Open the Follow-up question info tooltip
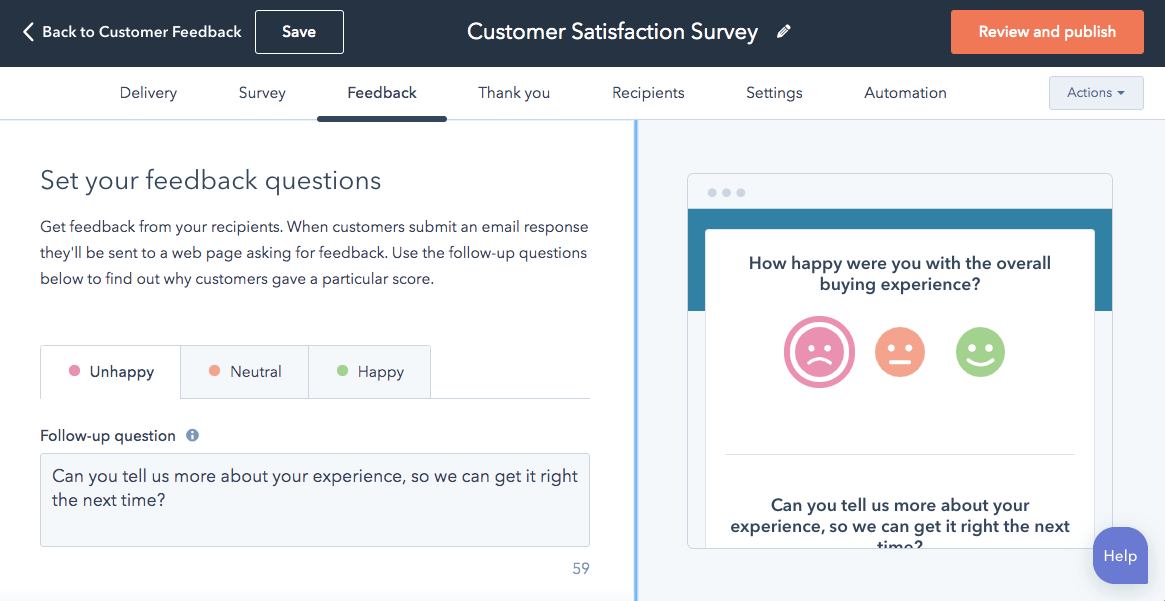This screenshot has height=601, width=1165. 192,435
